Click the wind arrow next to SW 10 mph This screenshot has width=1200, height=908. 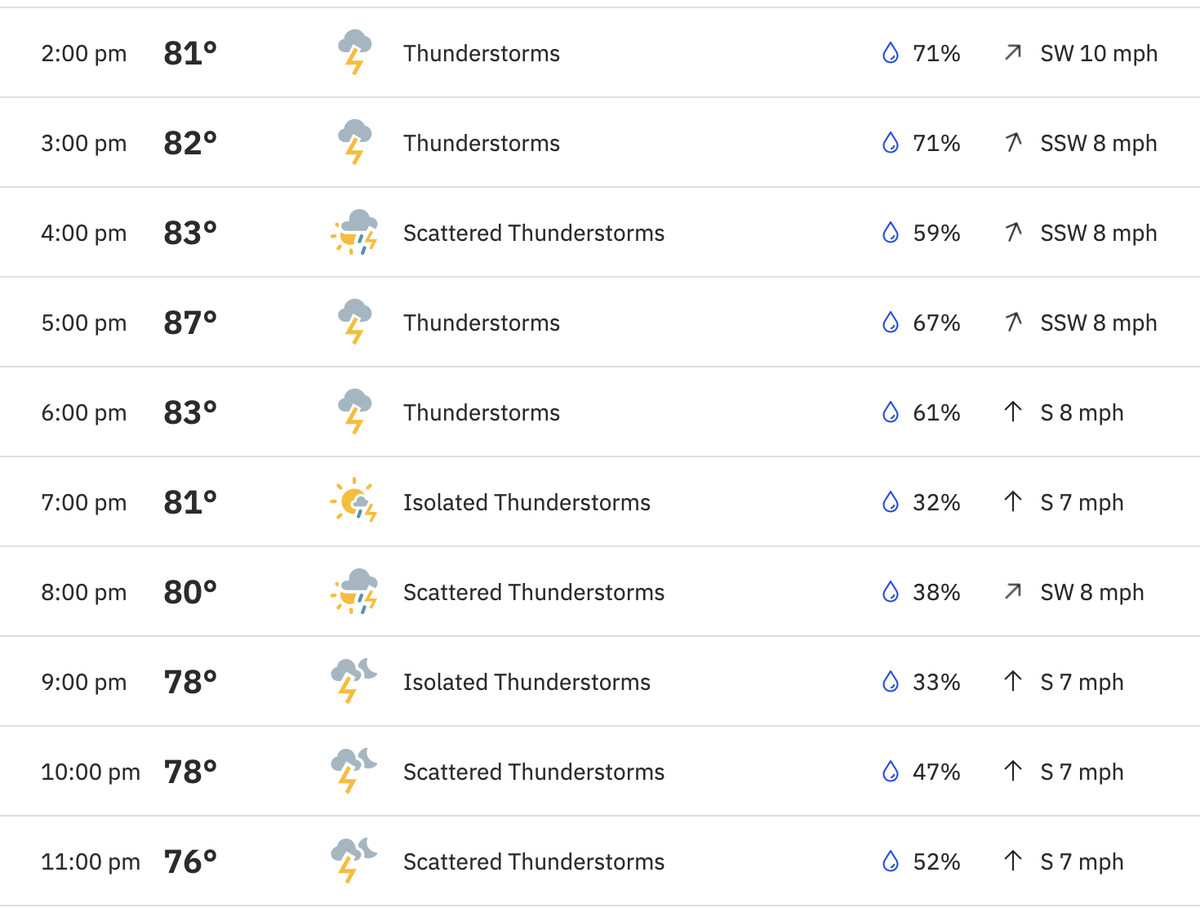[1013, 53]
